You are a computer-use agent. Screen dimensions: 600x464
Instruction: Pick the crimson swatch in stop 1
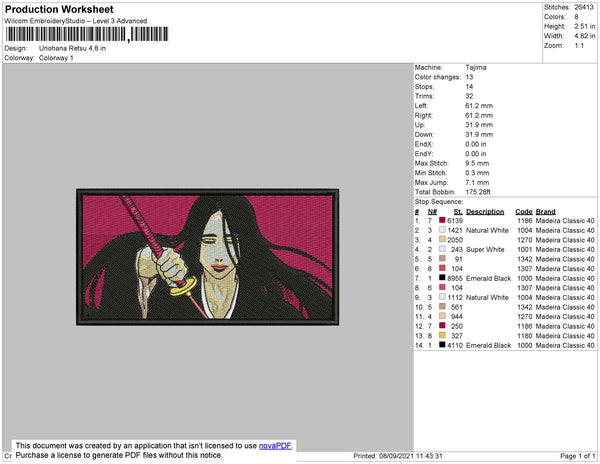(x=442, y=220)
